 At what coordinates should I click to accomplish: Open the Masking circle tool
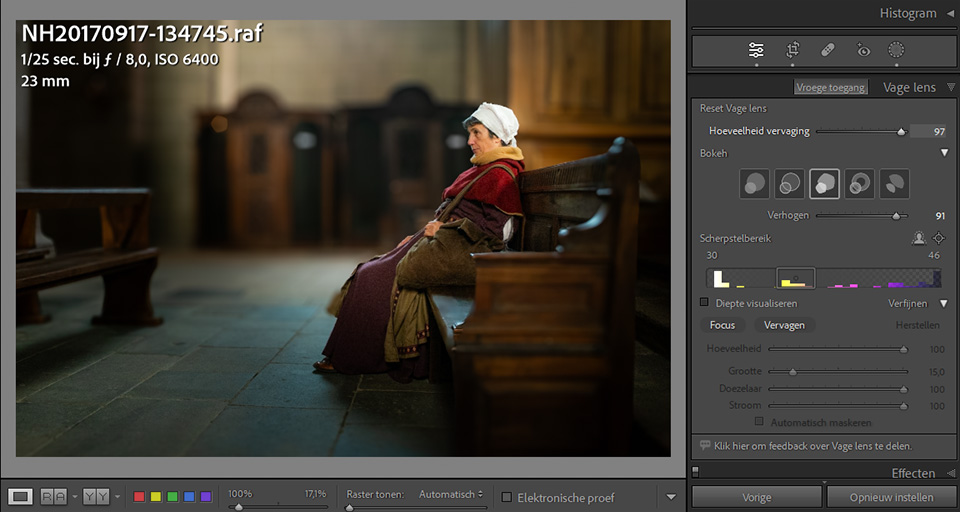click(896, 50)
